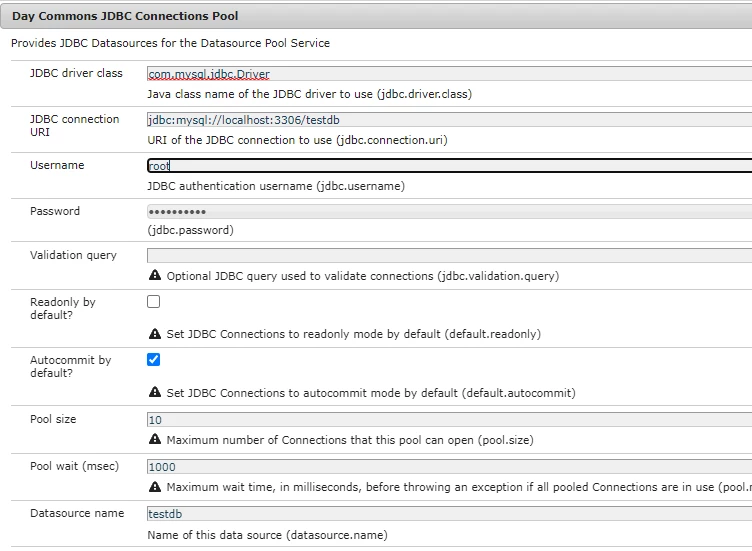Click the Readonly by default label
This screenshot has height=551, width=752.
click(62, 308)
